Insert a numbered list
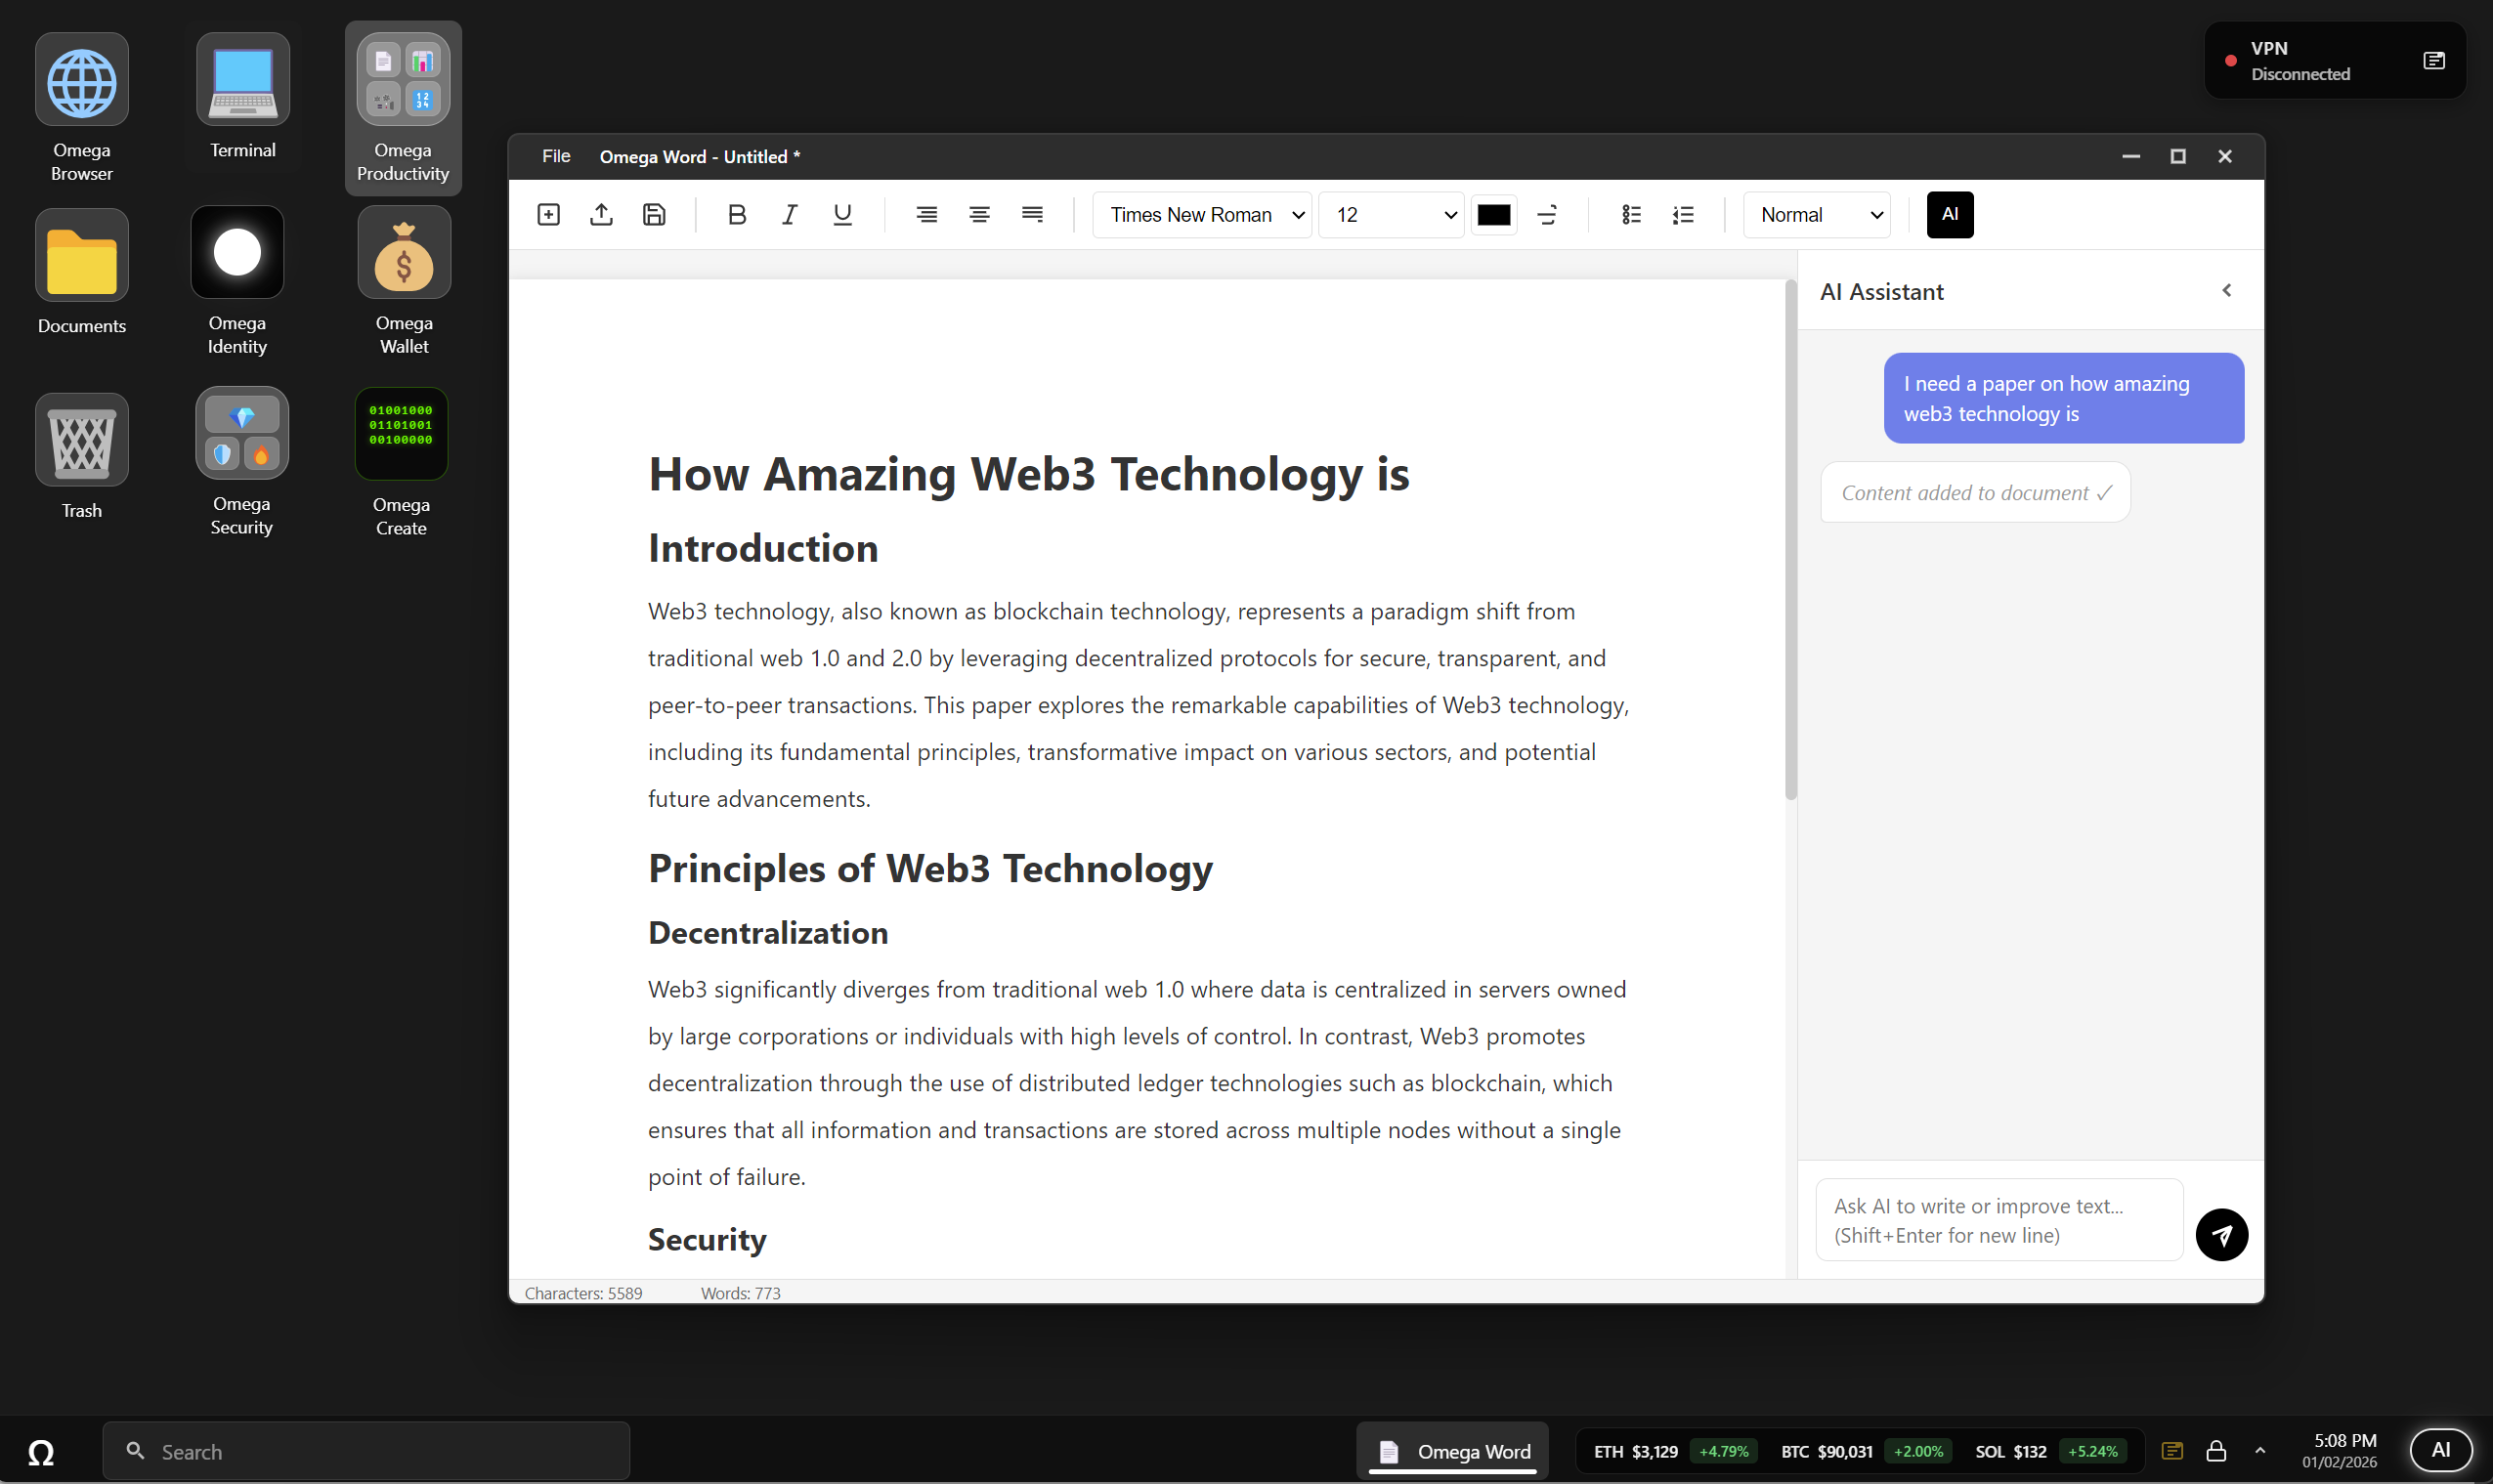 1684,215
